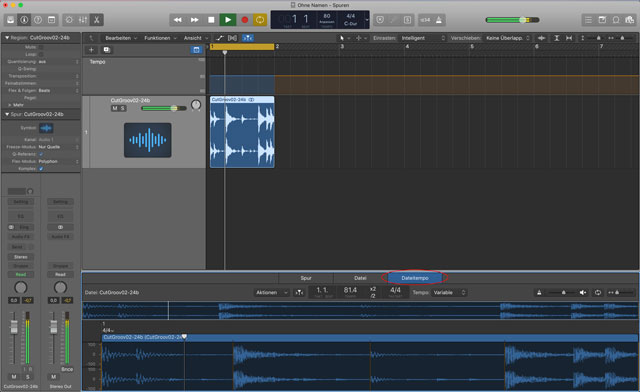Toggle the Replace mode button
This screenshot has height=392, width=640.
pyautogui.click(x=380, y=20)
